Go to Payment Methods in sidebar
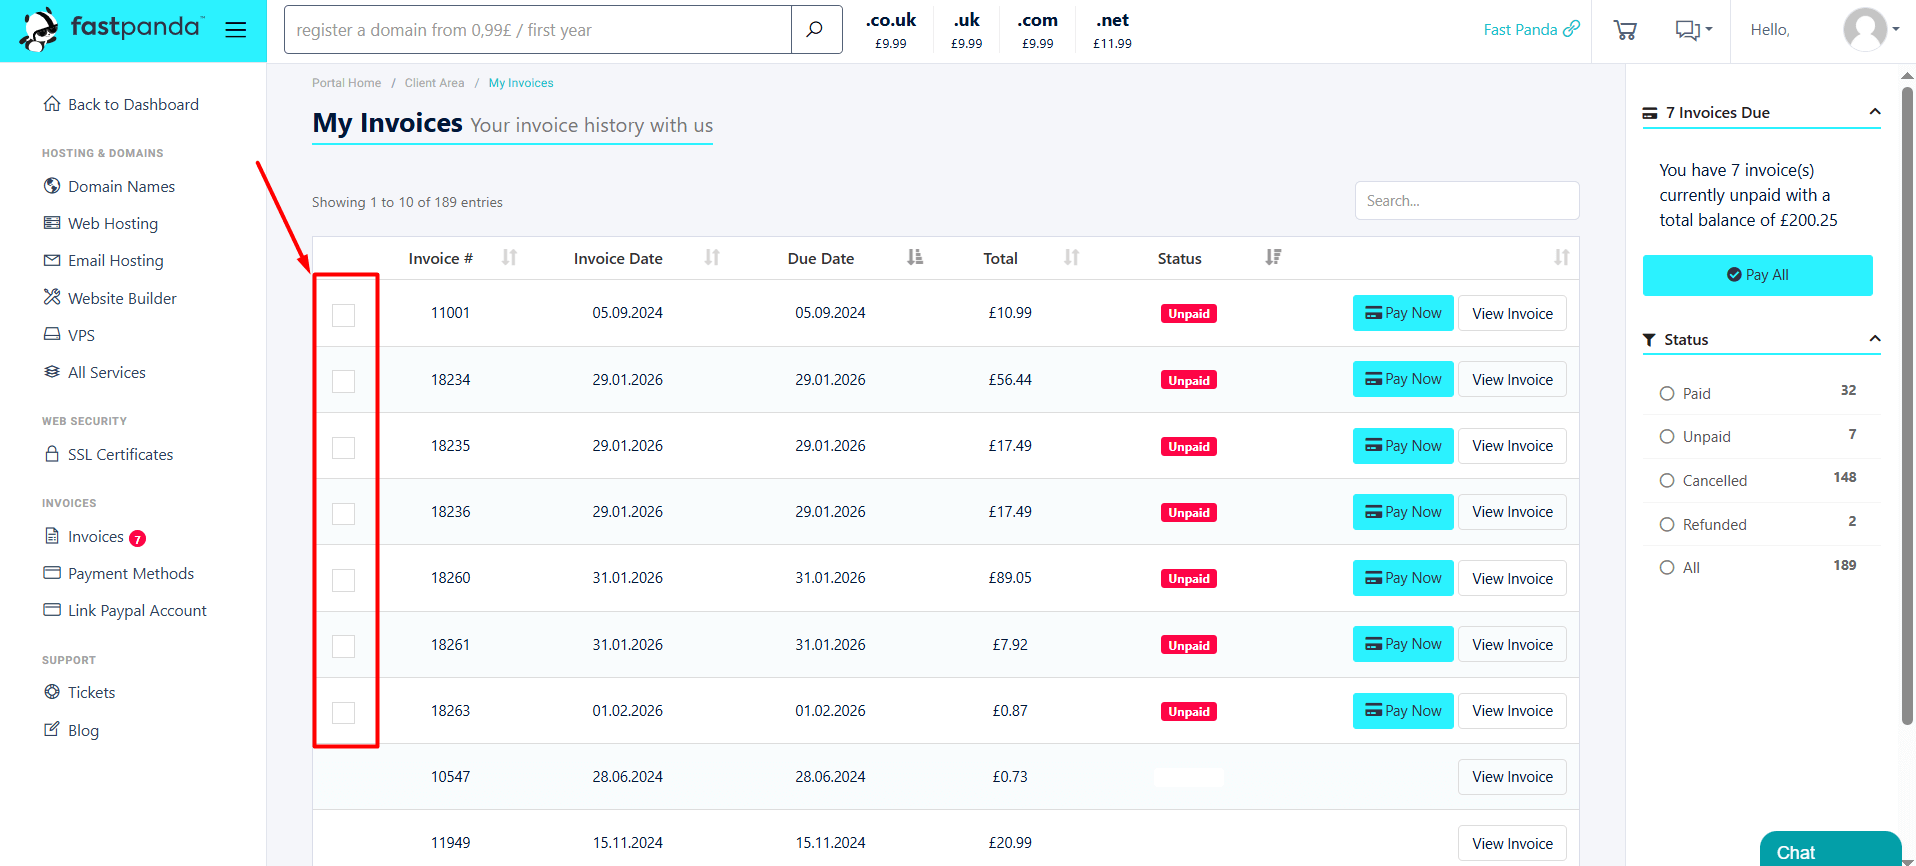The image size is (1916, 866). pyautogui.click(x=130, y=574)
